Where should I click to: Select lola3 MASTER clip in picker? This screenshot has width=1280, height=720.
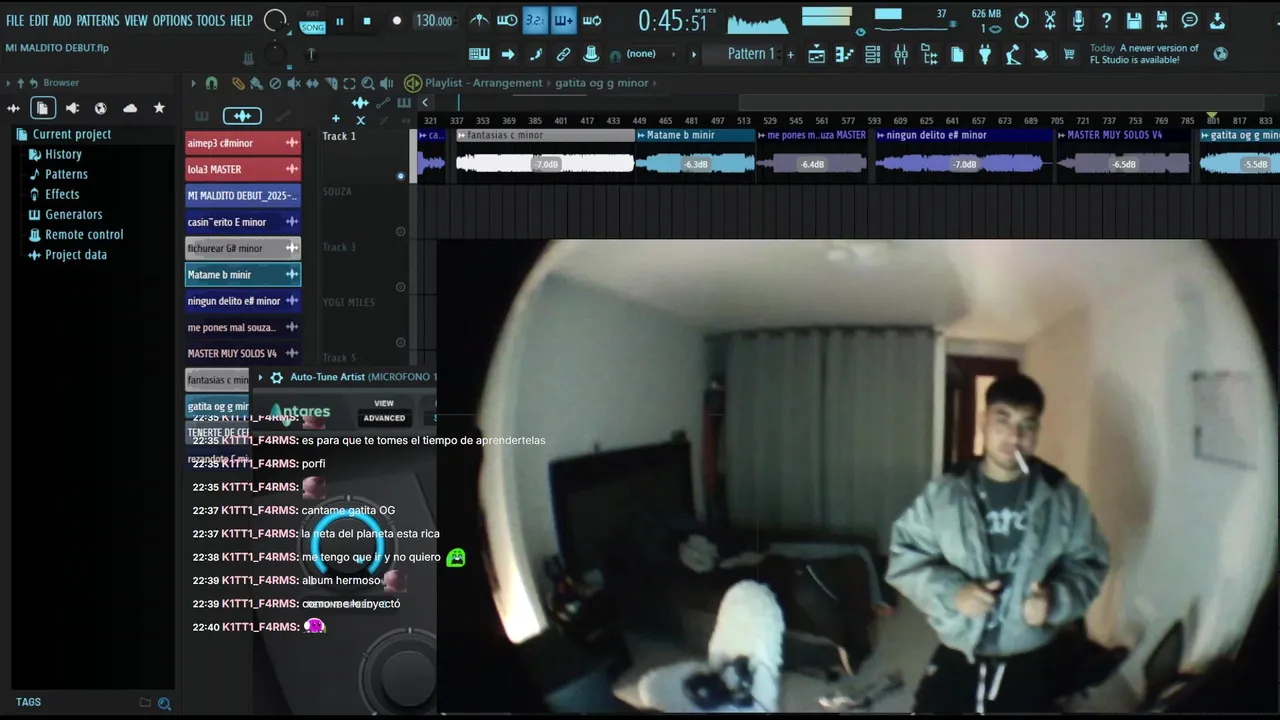pyautogui.click(x=243, y=169)
